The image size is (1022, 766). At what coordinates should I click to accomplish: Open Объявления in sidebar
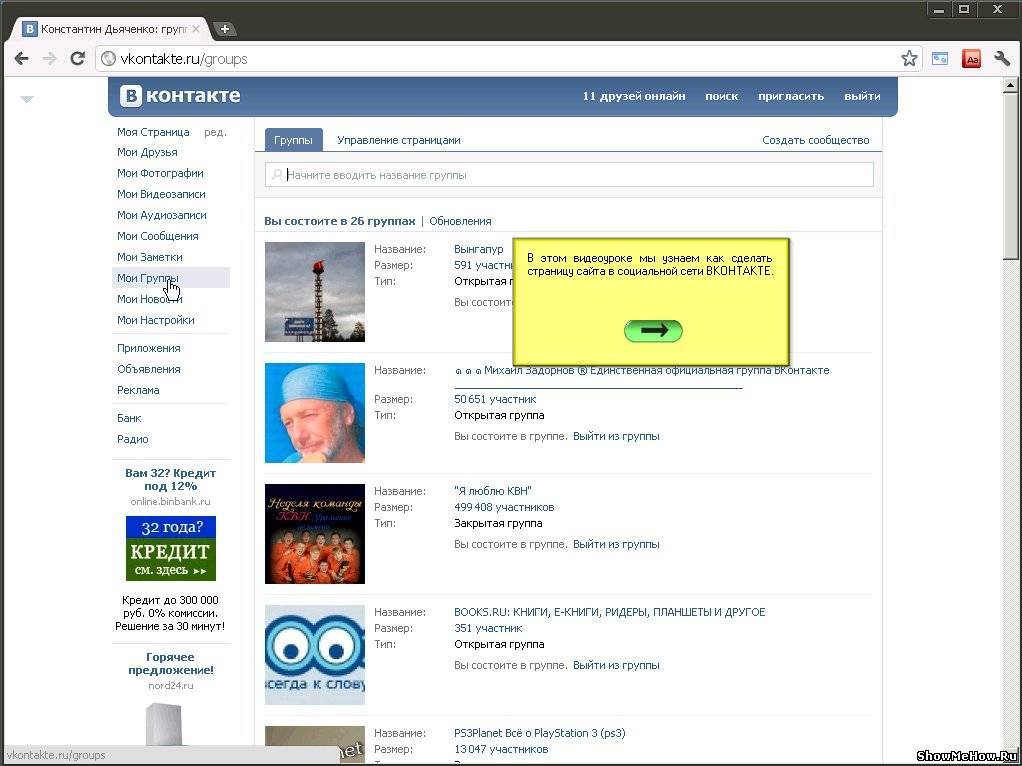pyautogui.click(x=149, y=369)
